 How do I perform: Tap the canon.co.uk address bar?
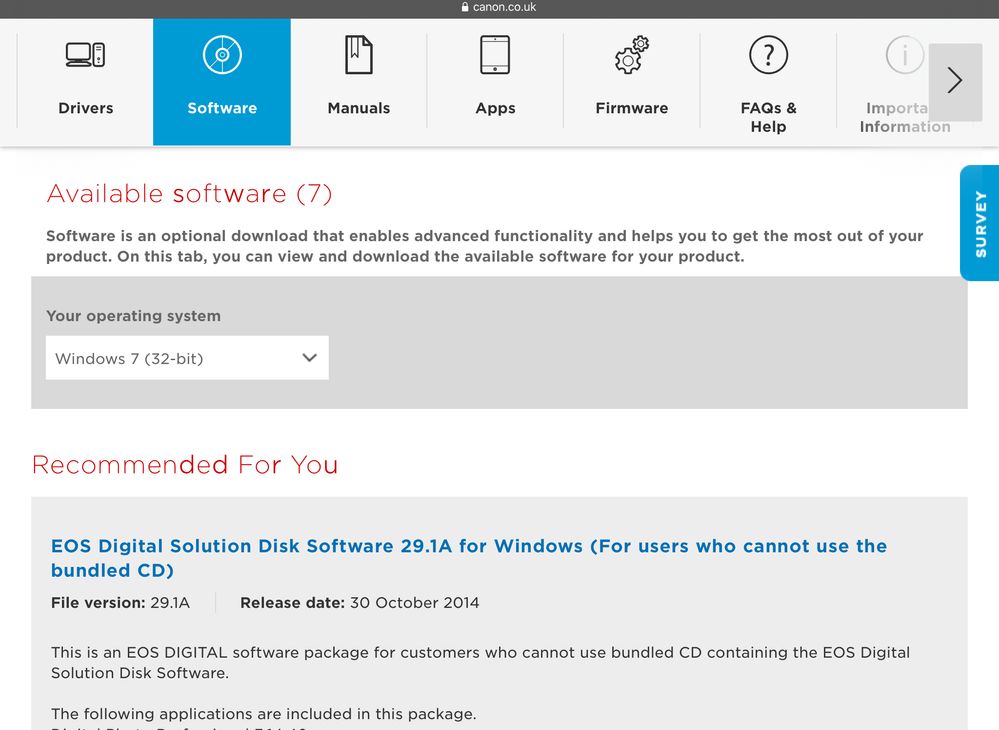click(x=504, y=7)
